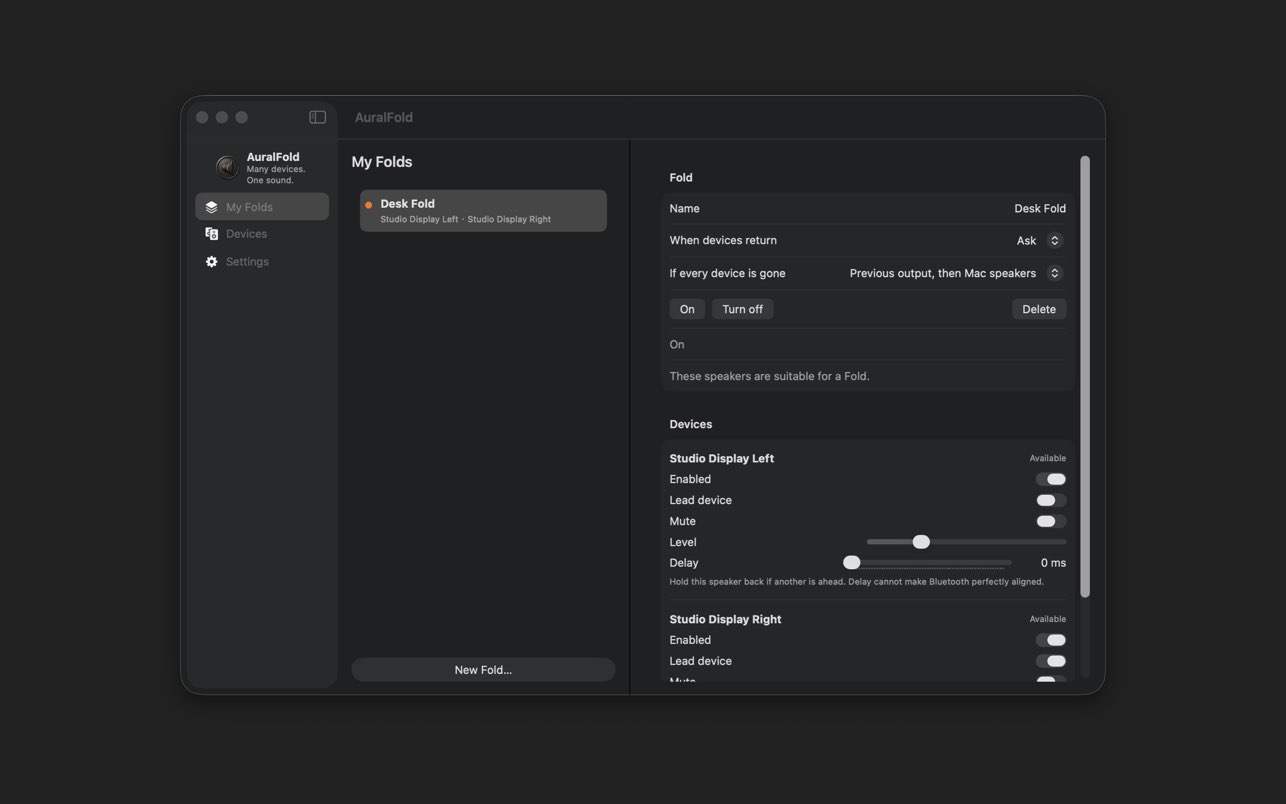Click the Turn off button
Viewport: 1286px width, 804px height.
(x=742, y=309)
